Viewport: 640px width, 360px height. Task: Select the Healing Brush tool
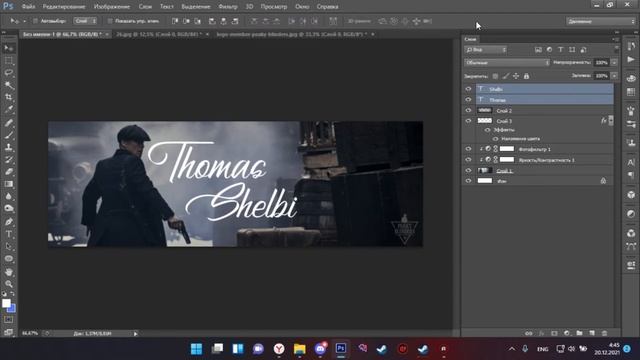[9, 122]
